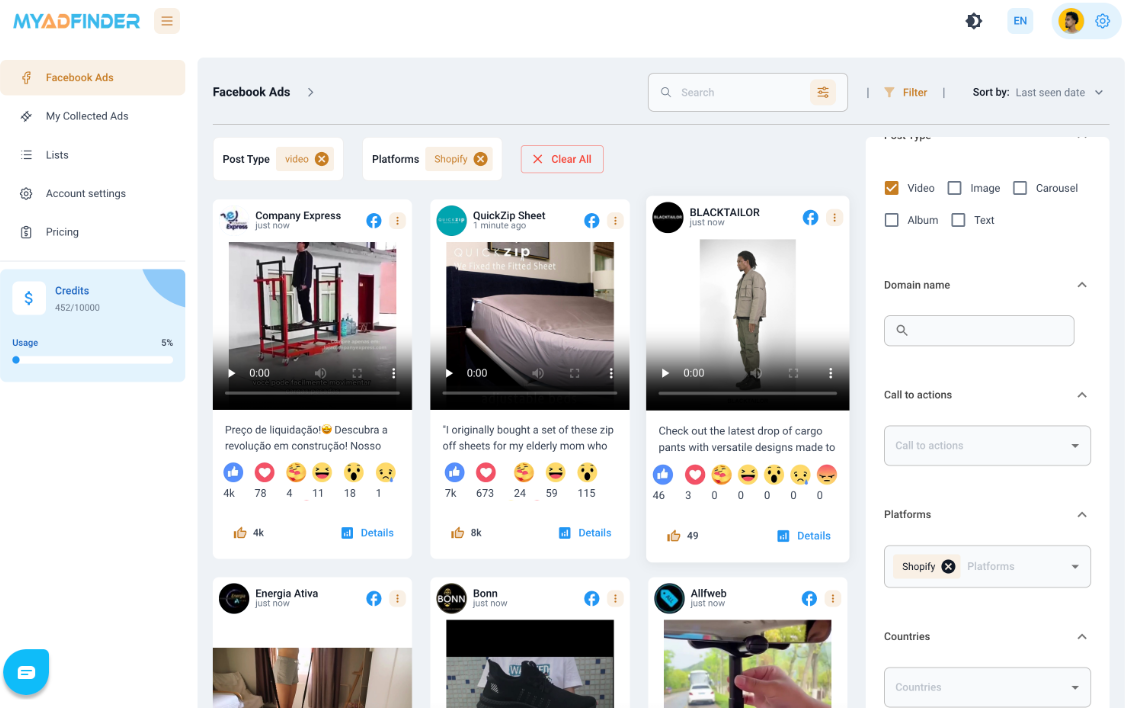Viewport: 1131px width, 708px height.
Task: Check the Text post type checkbox
Action: pyautogui.click(x=958, y=220)
